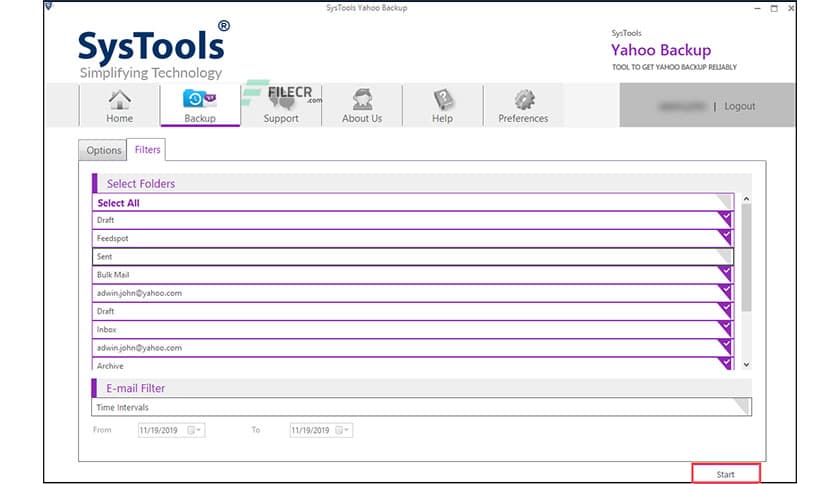The width and height of the screenshot is (836, 484).
Task: Minimize the SysTools Yahoo Backup window
Action: [757, 8]
